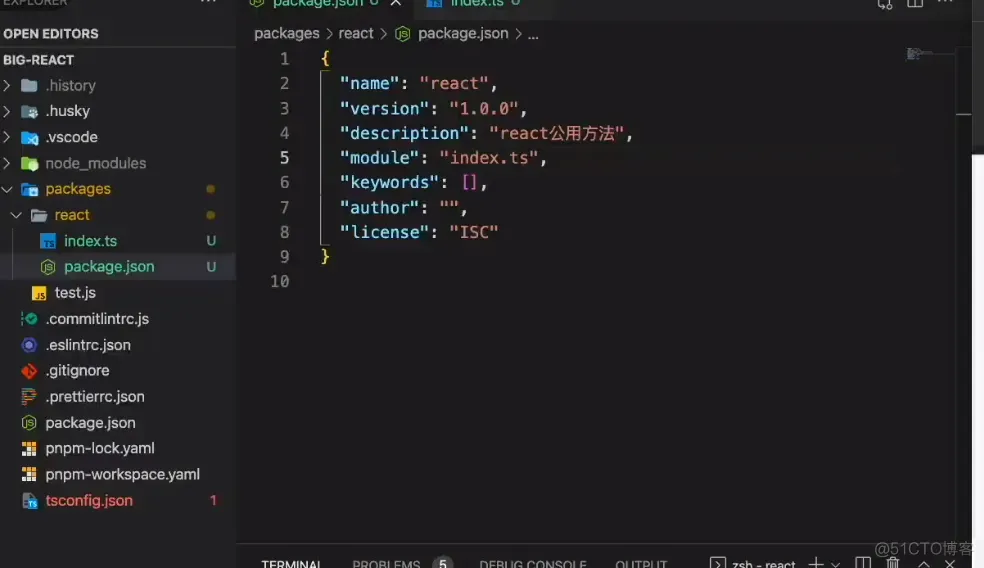The height and width of the screenshot is (568, 984).
Task: Kill terminal with the trash icon
Action: coord(893,562)
